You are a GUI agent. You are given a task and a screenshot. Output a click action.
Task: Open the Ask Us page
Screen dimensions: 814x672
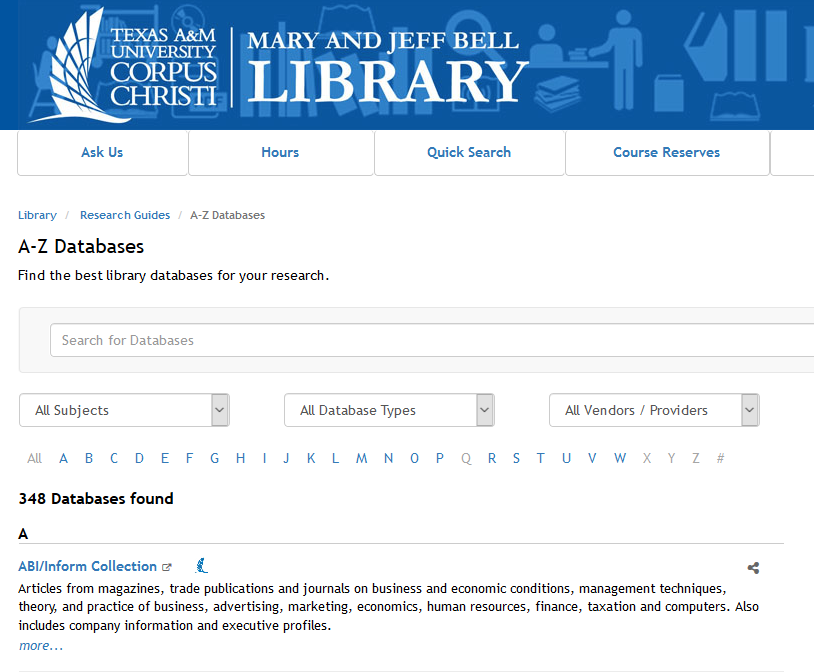coord(101,152)
